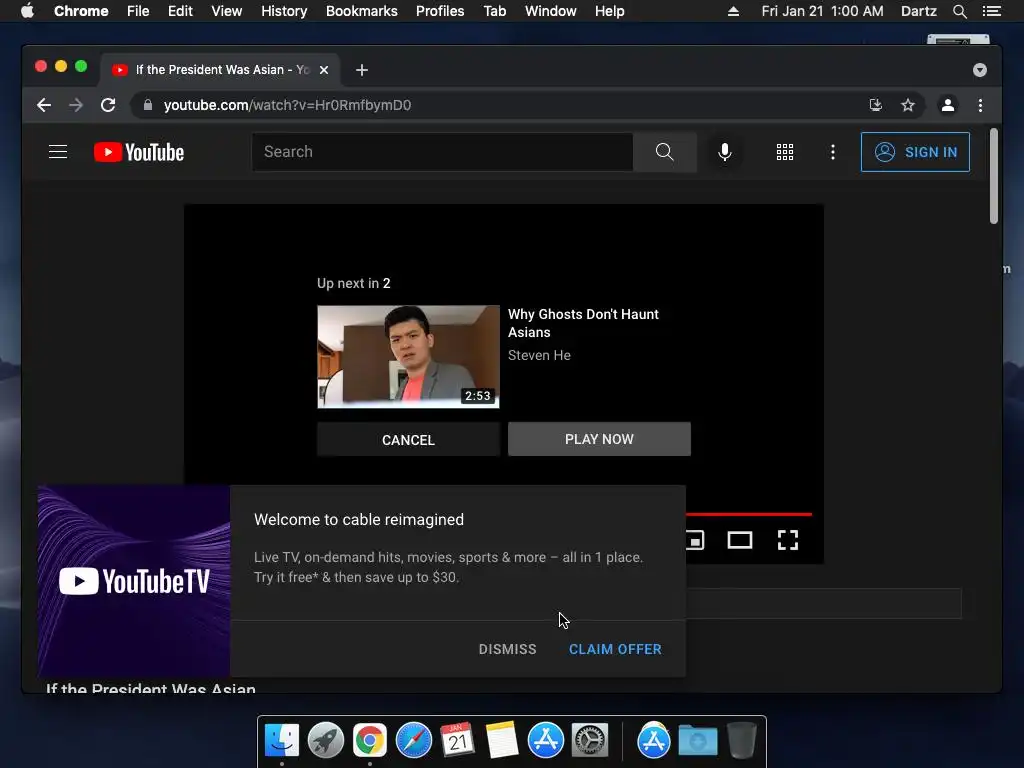
Task: Claim the YouTube TV offer
Action: click(615, 649)
